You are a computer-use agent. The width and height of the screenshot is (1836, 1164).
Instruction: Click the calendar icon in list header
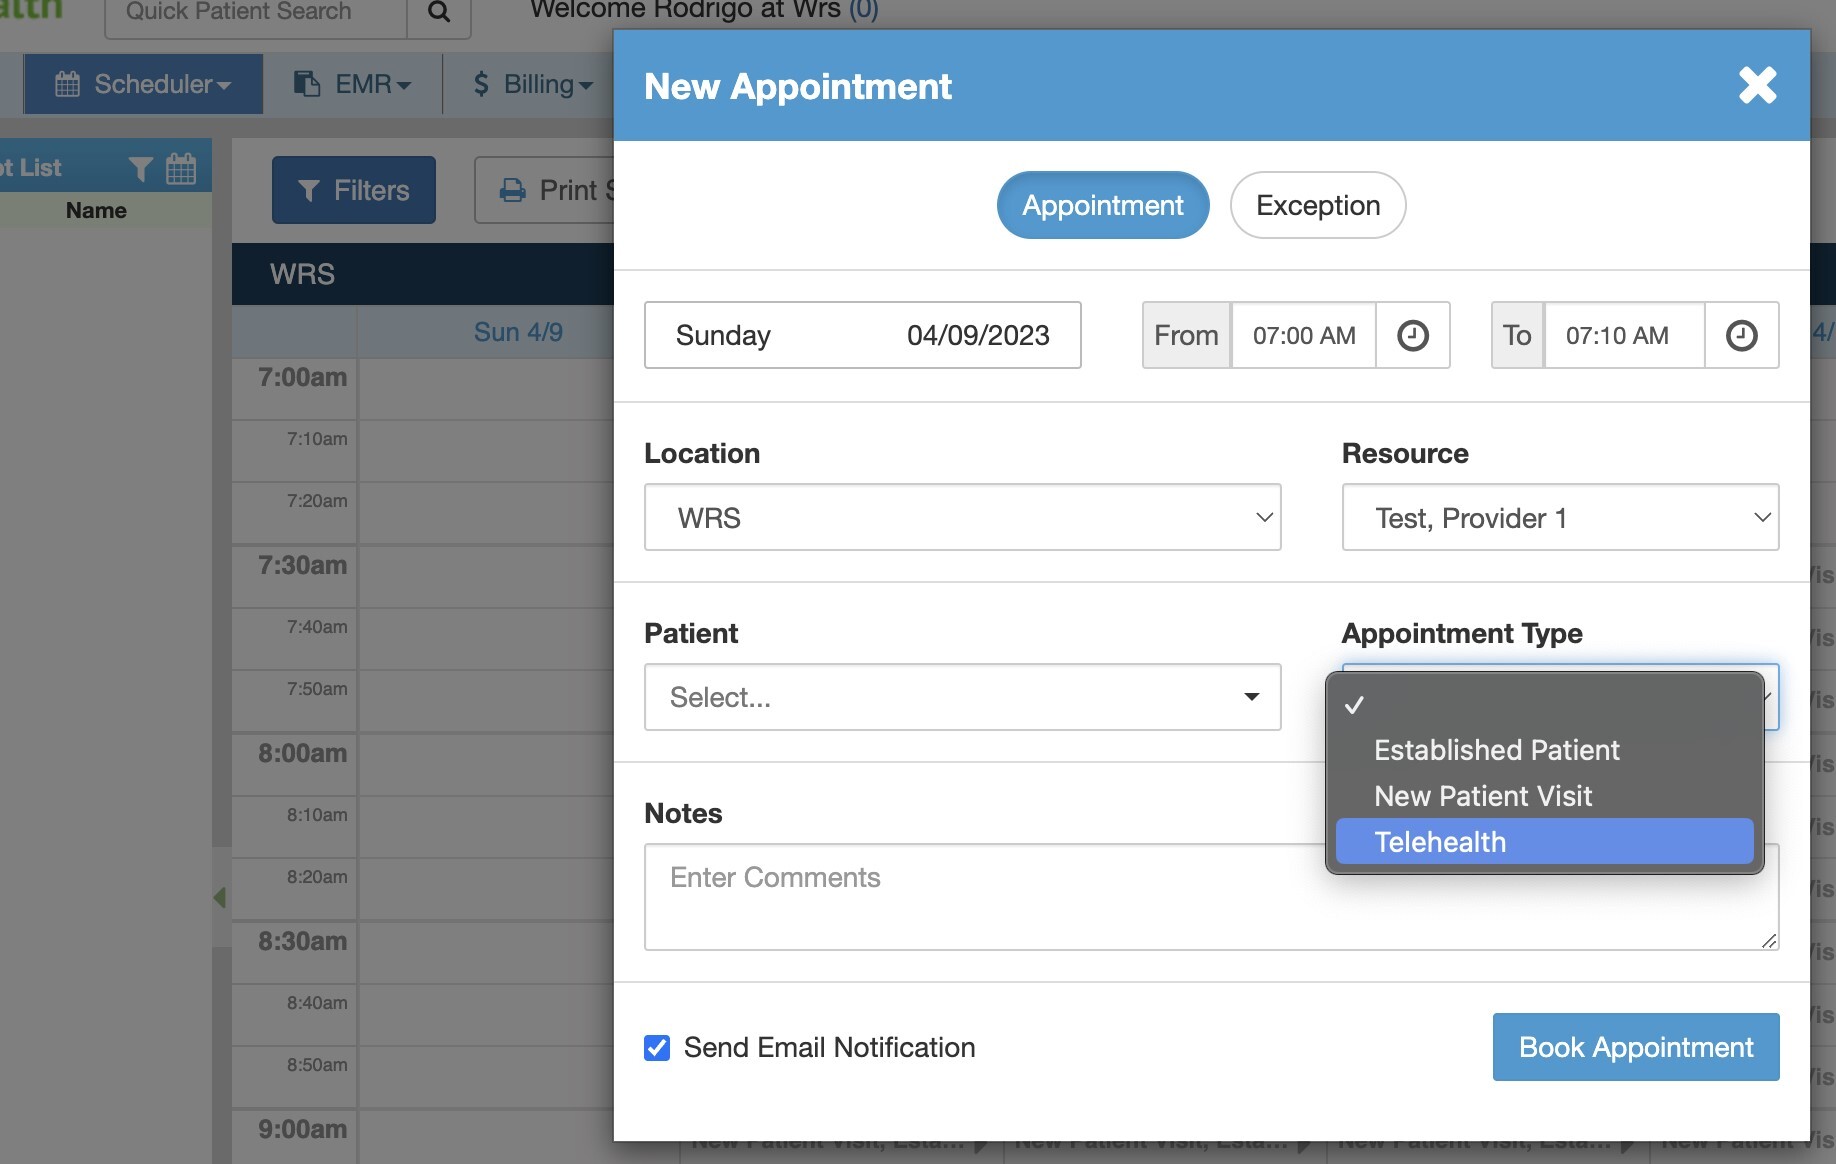coord(181,169)
